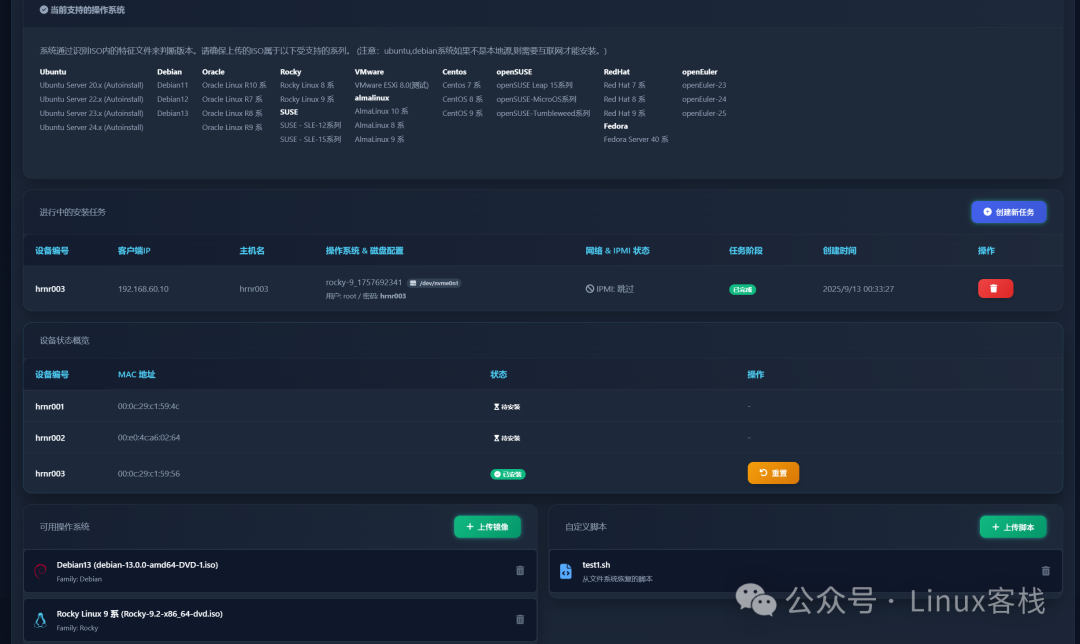1080x644 pixels.
Task: Click the 创建时间 column header
Action: (x=840, y=251)
